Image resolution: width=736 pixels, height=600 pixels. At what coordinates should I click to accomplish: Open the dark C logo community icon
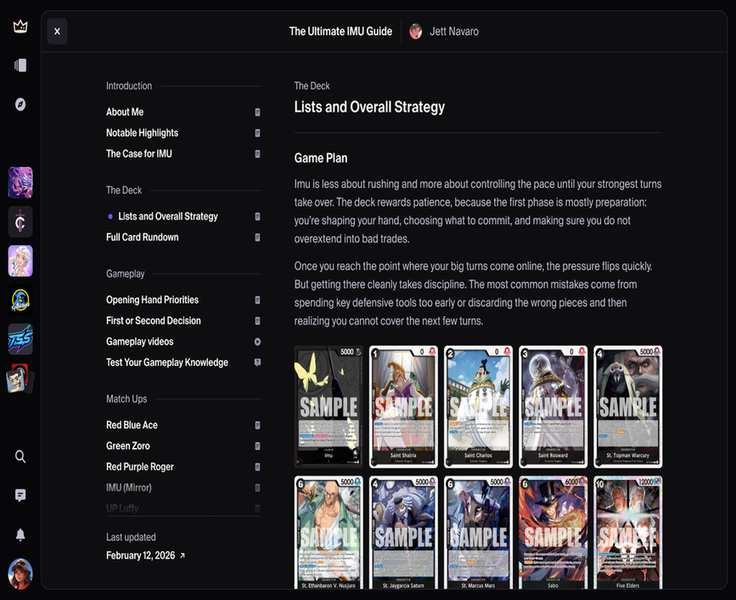pos(20,222)
